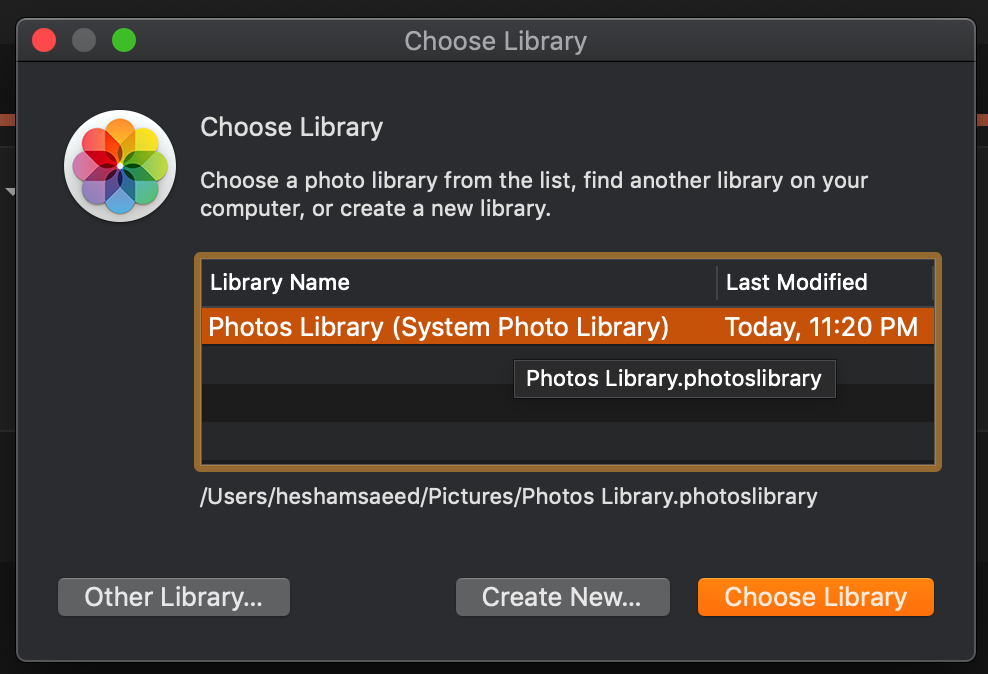Confirm with the orange Choose Library button
988x674 pixels.
(x=815, y=597)
